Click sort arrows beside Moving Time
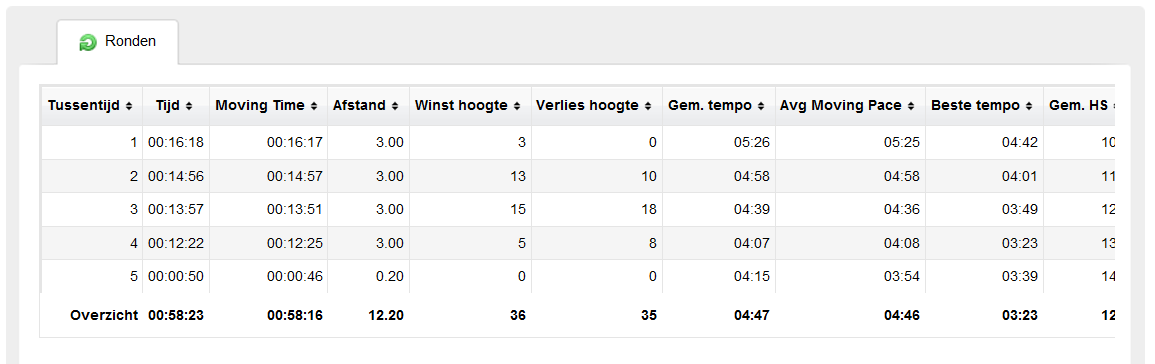 pos(315,106)
